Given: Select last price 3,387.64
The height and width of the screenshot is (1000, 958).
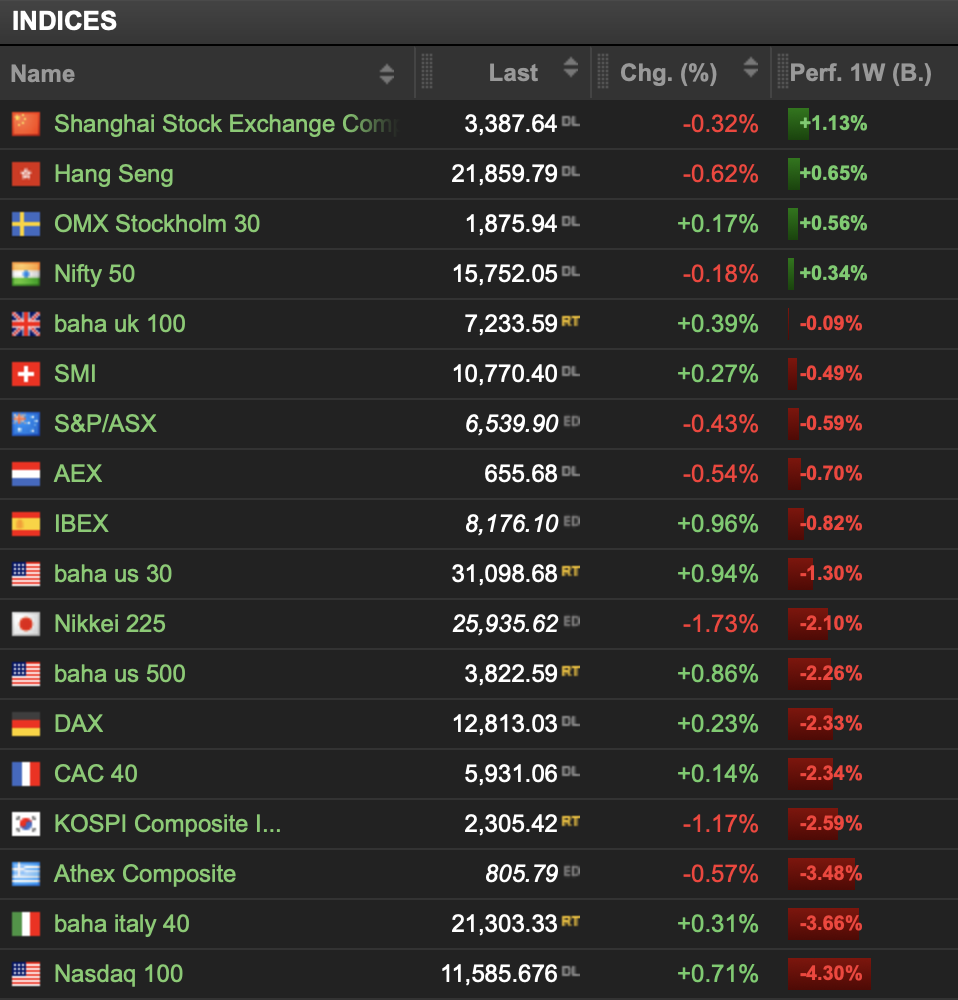Looking at the screenshot, I should point(510,124).
